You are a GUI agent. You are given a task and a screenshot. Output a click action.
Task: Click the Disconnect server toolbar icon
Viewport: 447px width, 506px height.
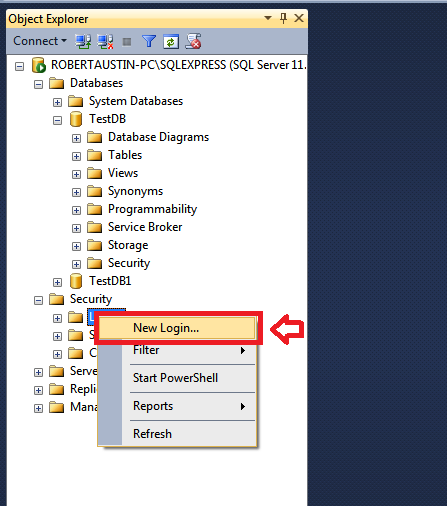105,41
